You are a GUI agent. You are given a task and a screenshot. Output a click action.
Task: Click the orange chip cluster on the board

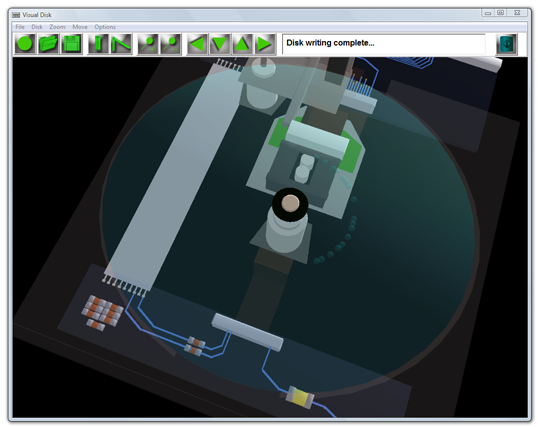pos(102,312)
